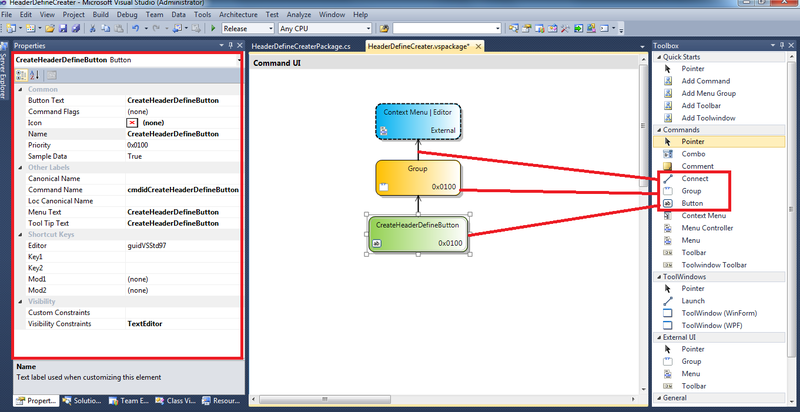Select the green CreateHeaderDefineButton node
The height and width of the screenshot is (412, 800).
pyautogui.click(x=418, y=235)
